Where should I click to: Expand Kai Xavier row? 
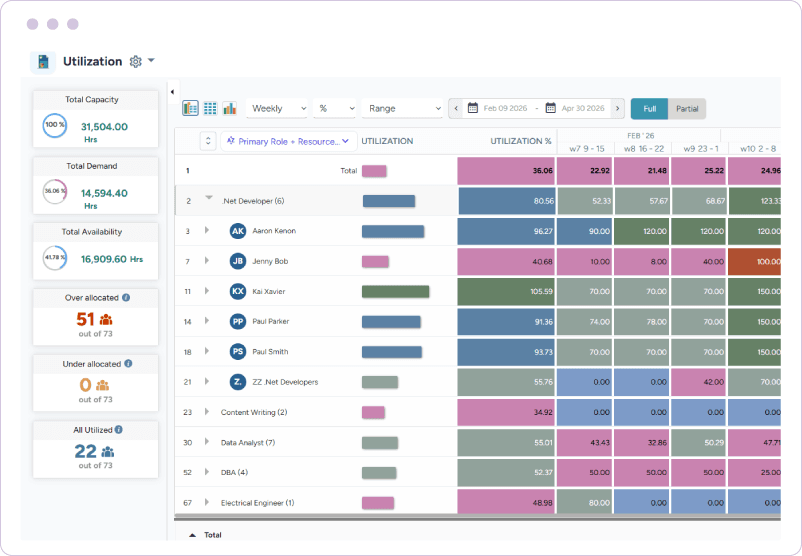pos(207,291)
